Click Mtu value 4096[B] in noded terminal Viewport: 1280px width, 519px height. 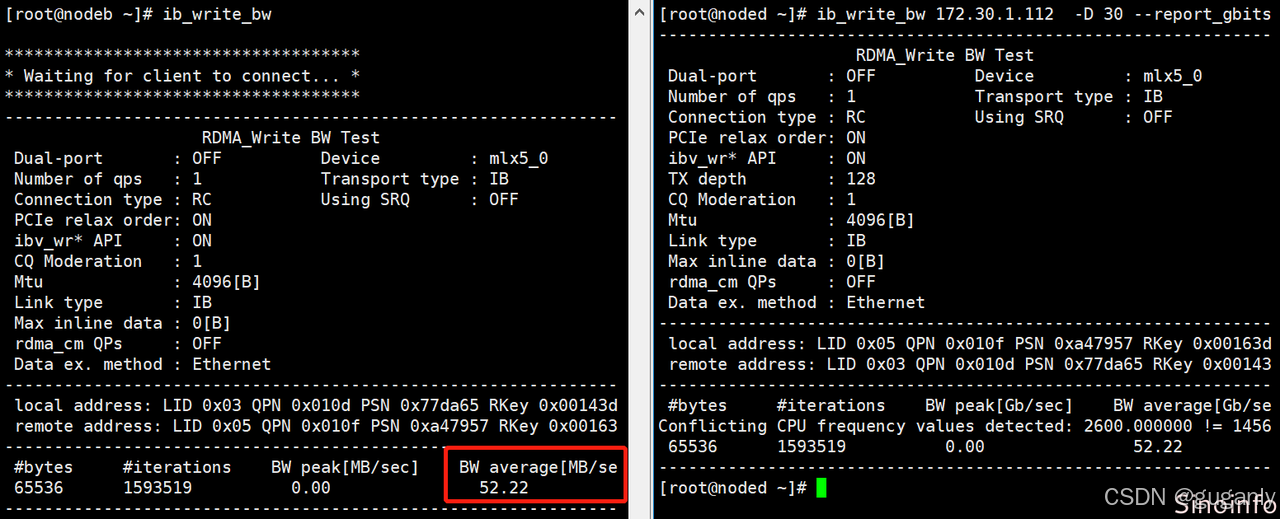[x=880, y=220]
